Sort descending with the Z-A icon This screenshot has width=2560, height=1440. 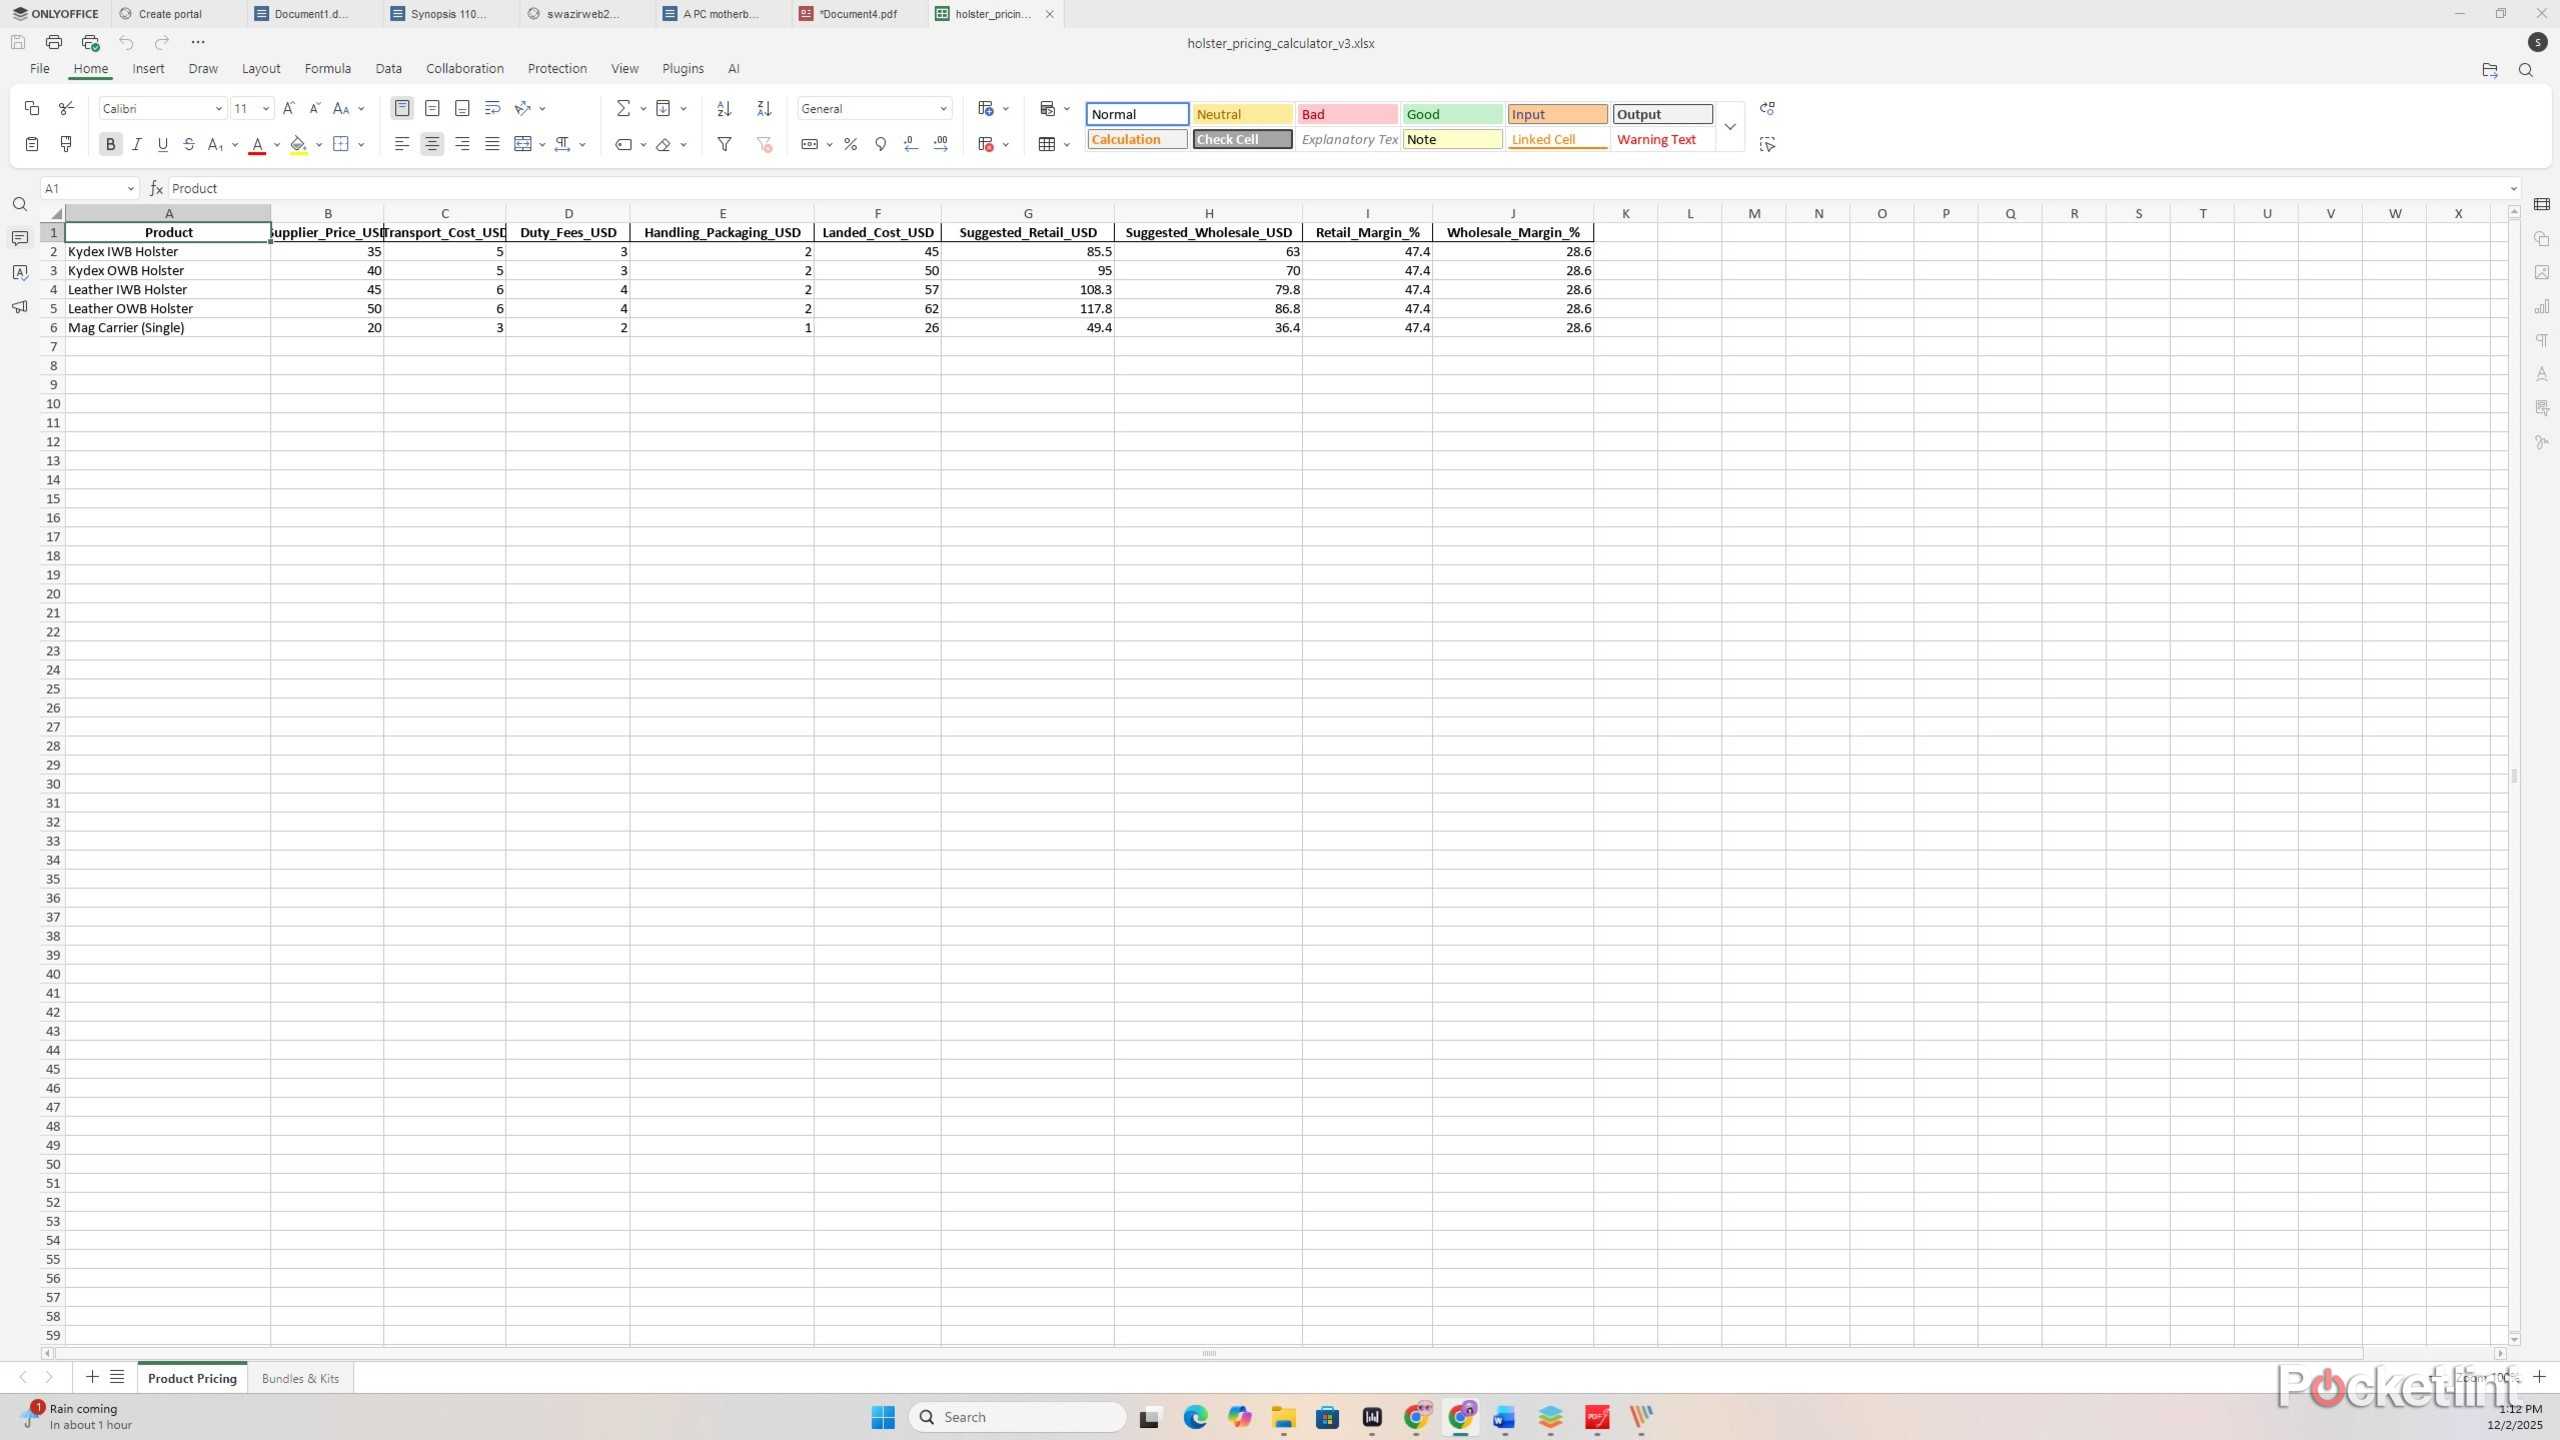tap(764, 108)
